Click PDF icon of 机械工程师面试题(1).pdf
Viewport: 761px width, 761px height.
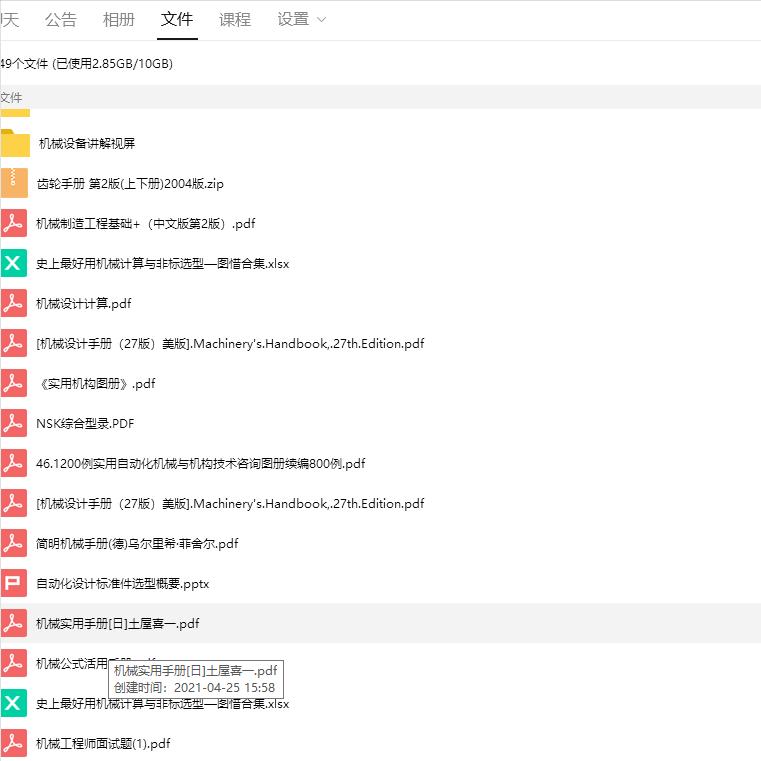[x=14, y=743]
